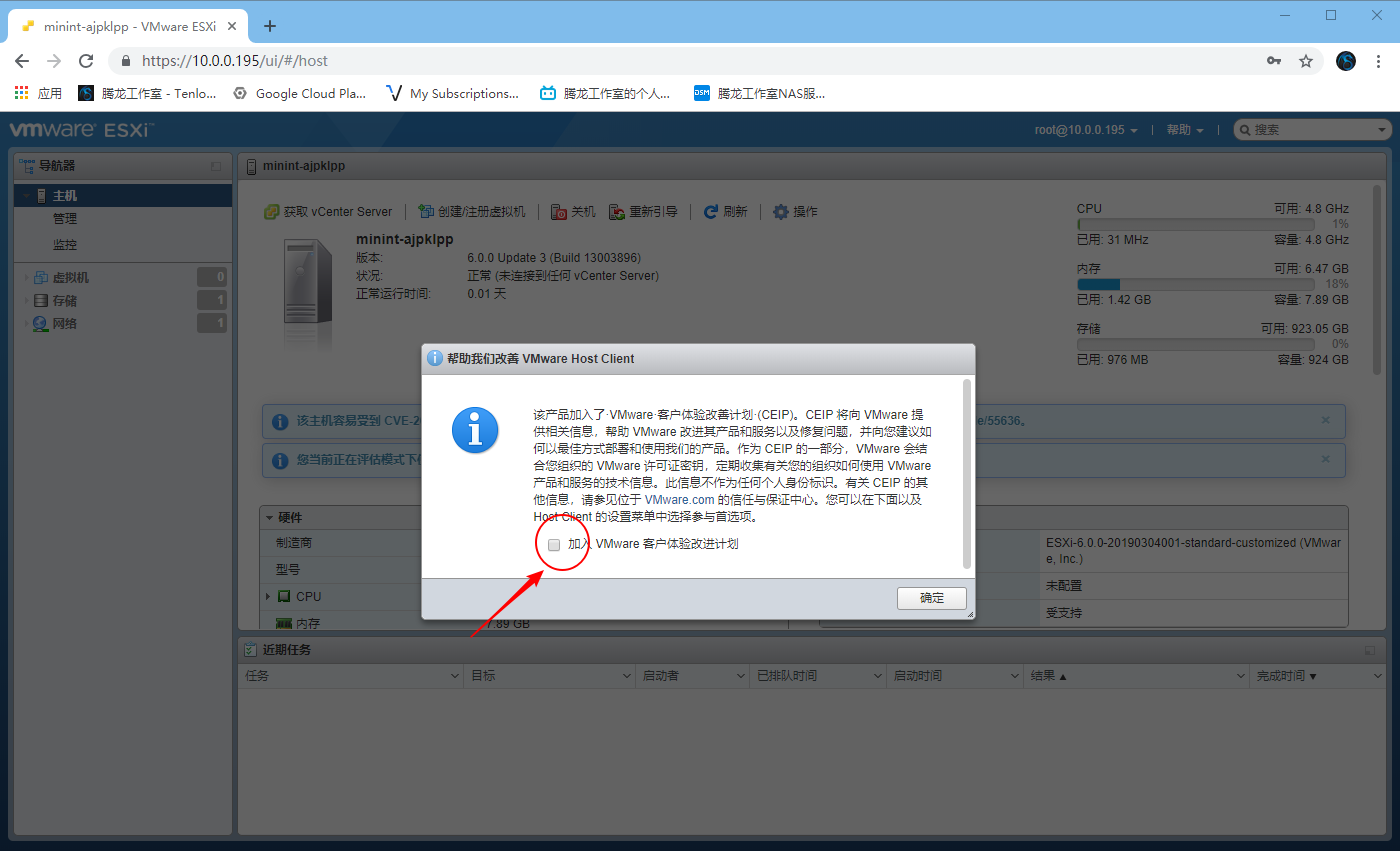Open the 腾龙工作室NAS服 bookmark
This screenshot has height=851, width=1400.
click(x=760, y=93)
